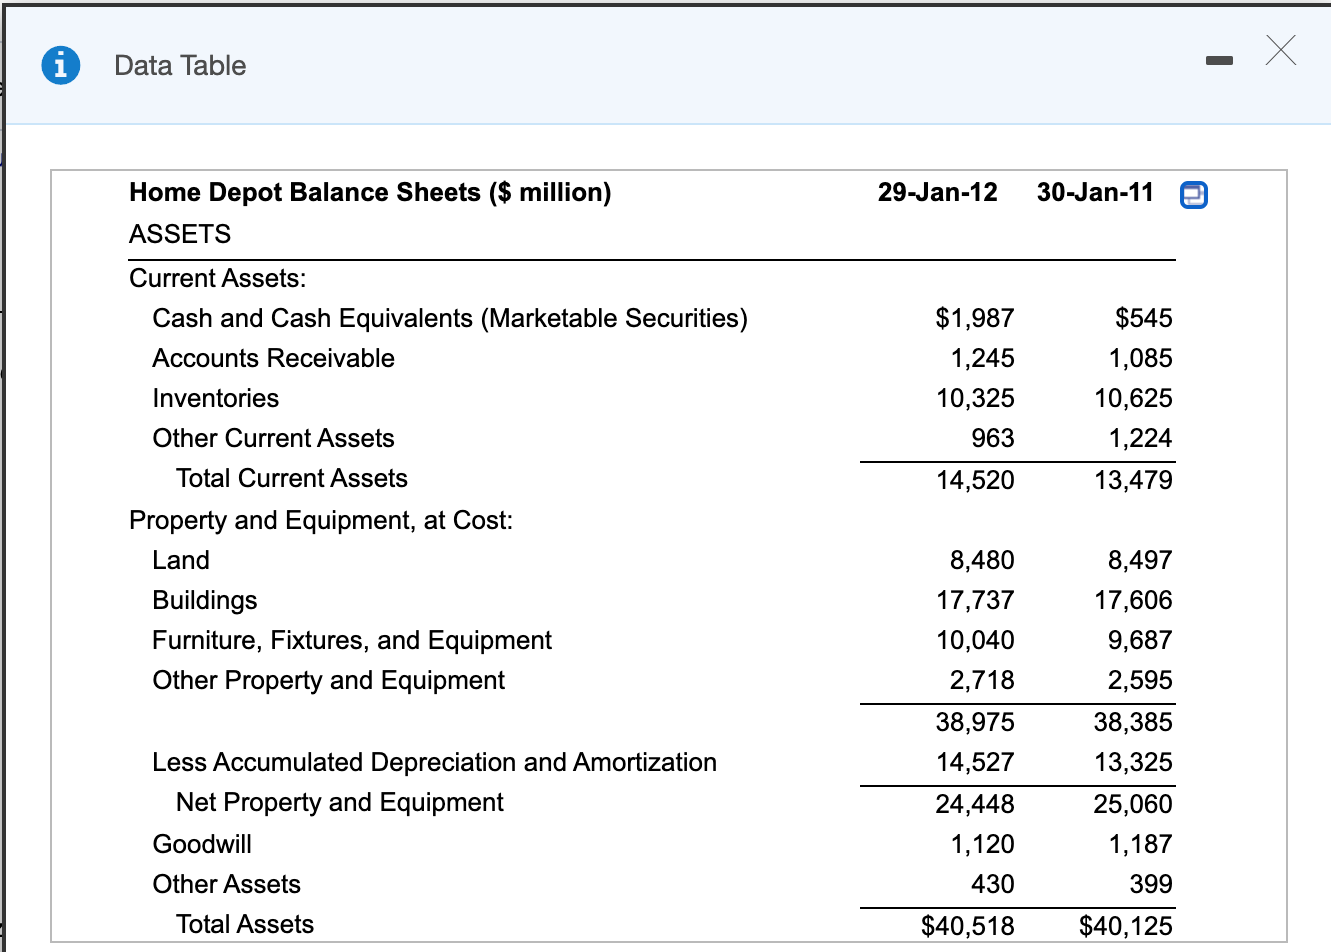Screen dimensions: 1331x952
Task: Select the 'Accounts Receivable' row label
Action: [273, 358]
